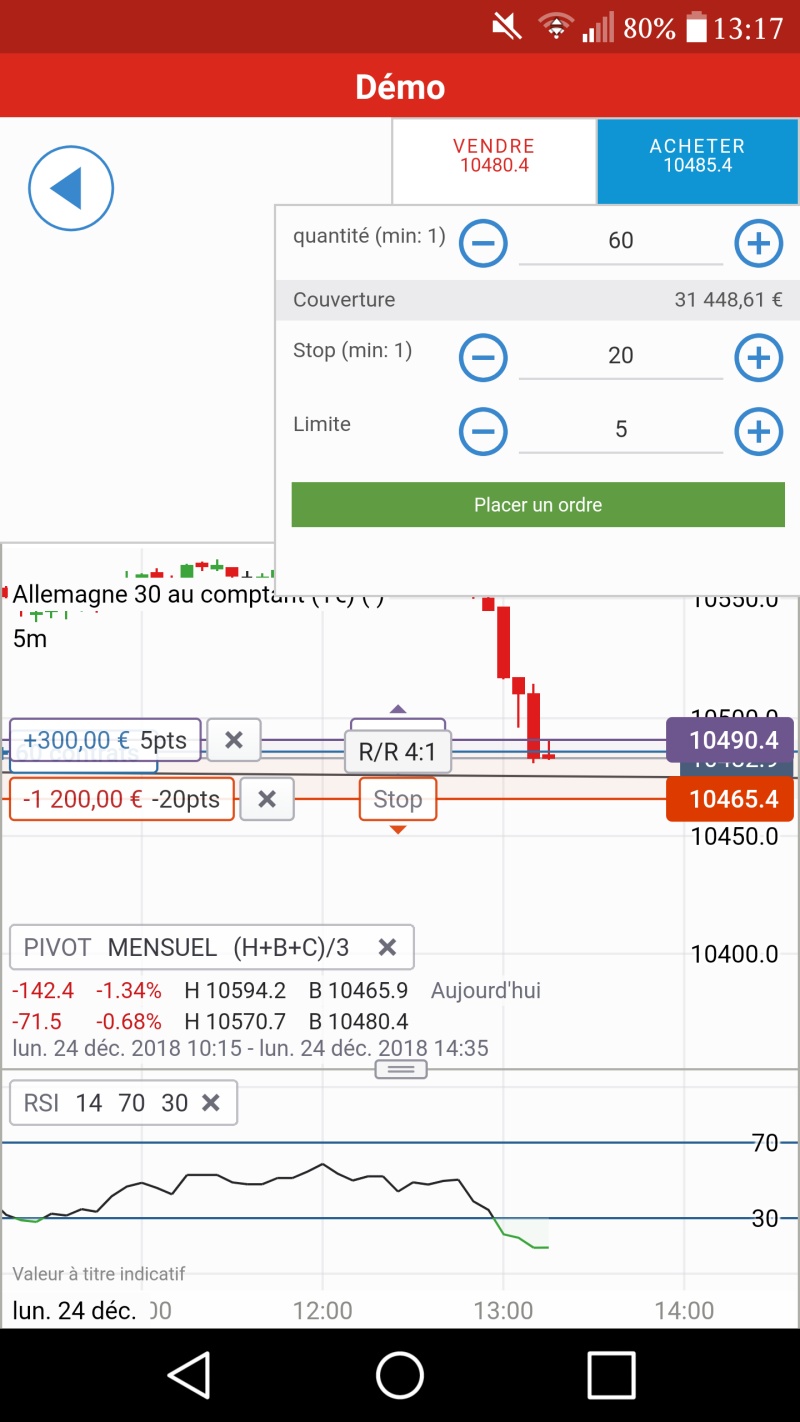Increase quantité with plus icon
The image size is (800, 1422).
coord(758,243)
